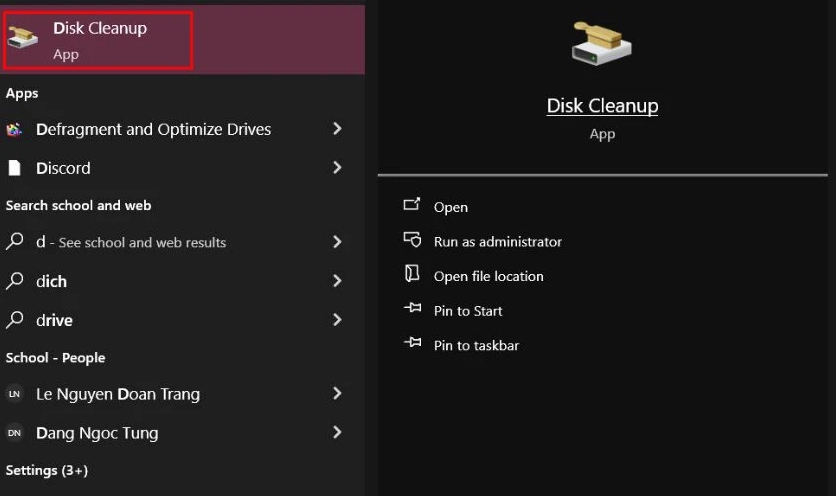Choose Pin to taskbar

[476, 346]
